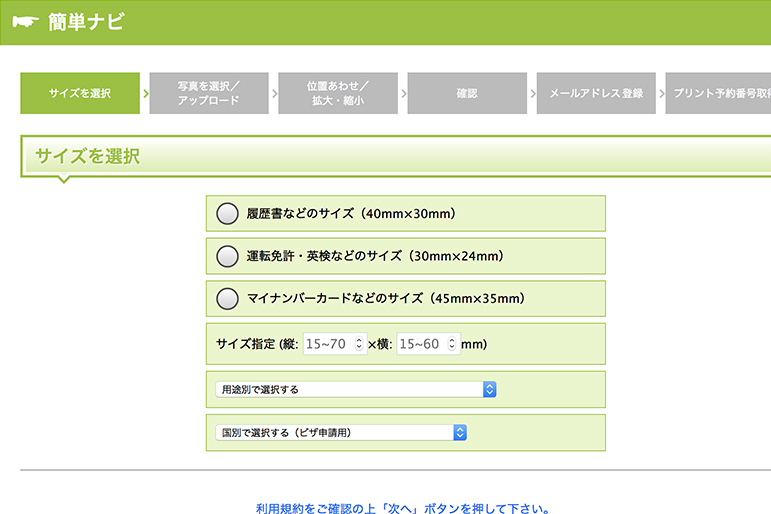The height and width of the screenshot is (514, 771).
Task: Click the 縦 height size input field
Action: 328,344
